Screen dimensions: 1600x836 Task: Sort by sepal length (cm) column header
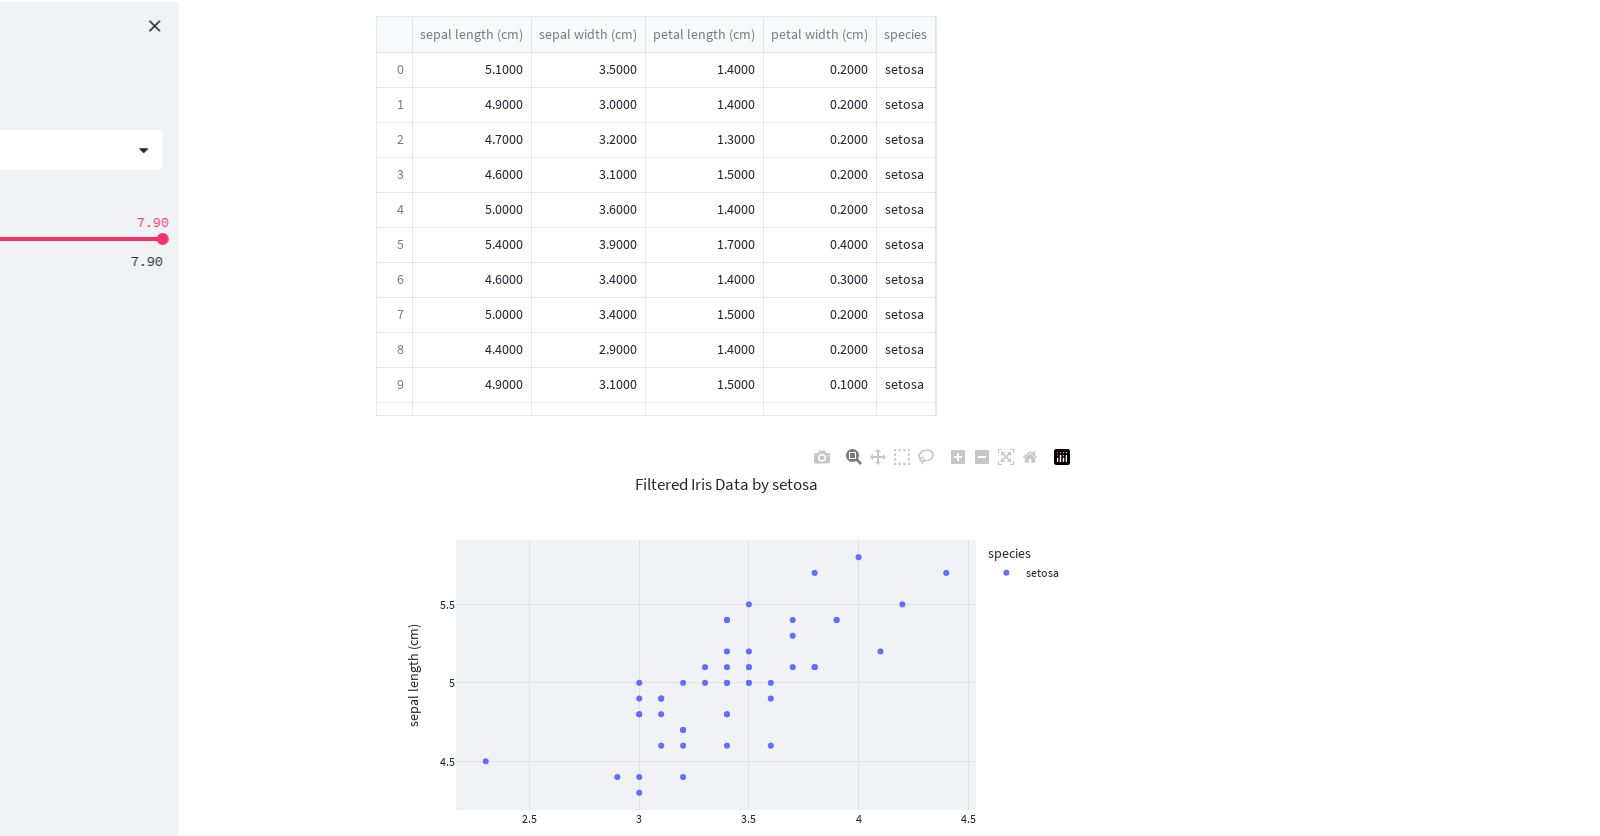click(x=471, y=34)
